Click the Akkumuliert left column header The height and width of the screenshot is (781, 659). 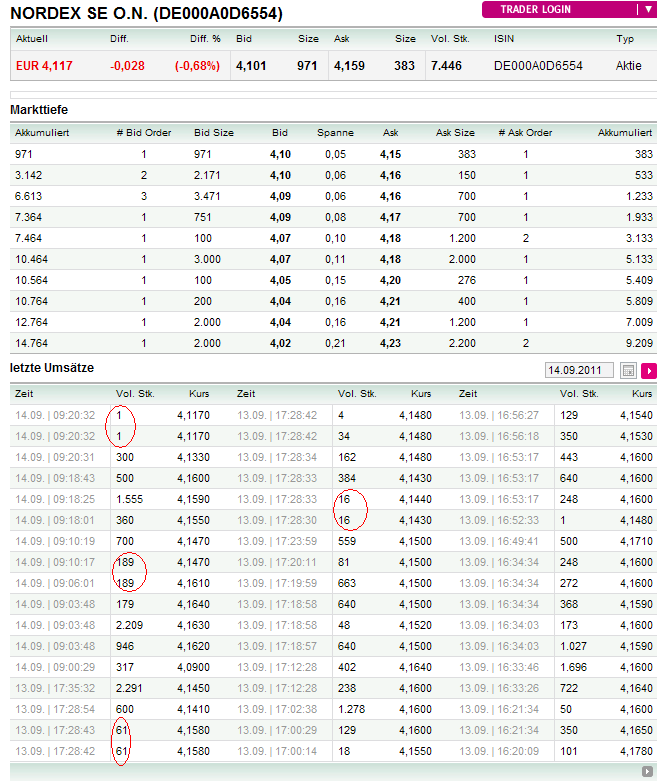coord(42,132)
